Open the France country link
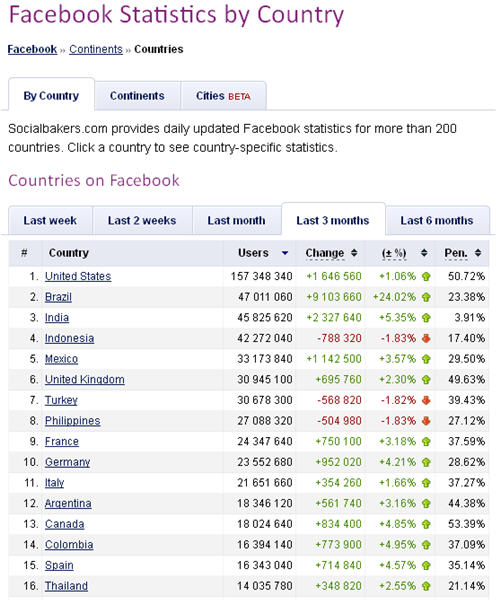Image resolution: width=500 pixels, height=604 pixels. [x=62, y=441]
